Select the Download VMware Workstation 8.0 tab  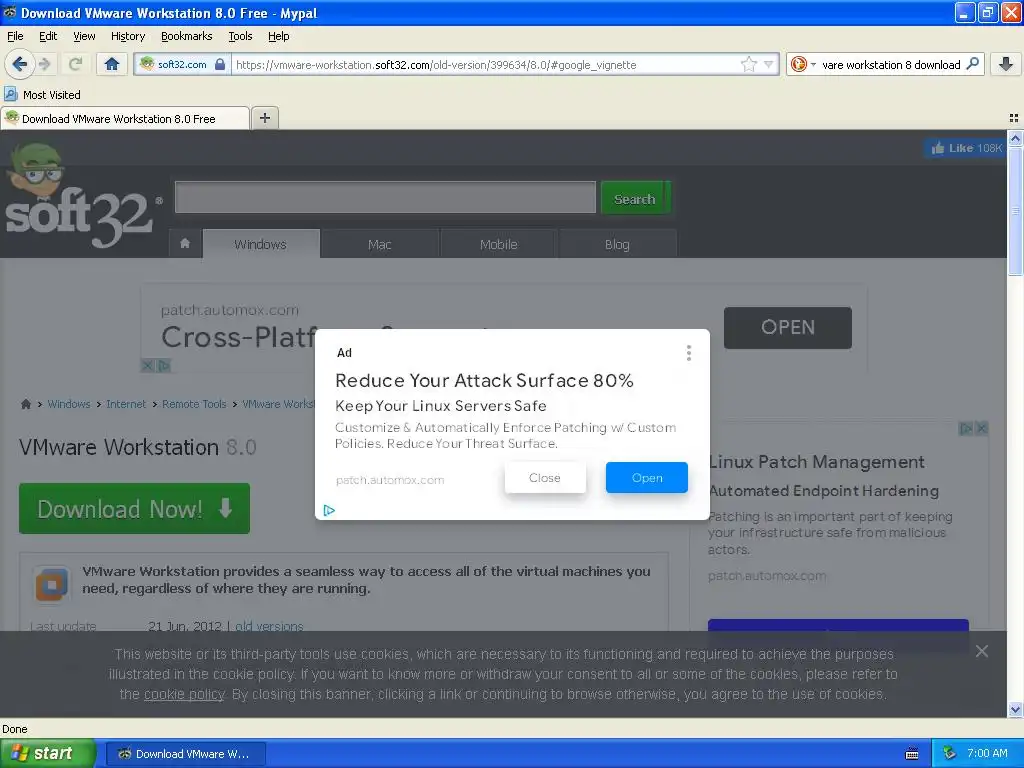pyautogui.click(x=124, y=119)
